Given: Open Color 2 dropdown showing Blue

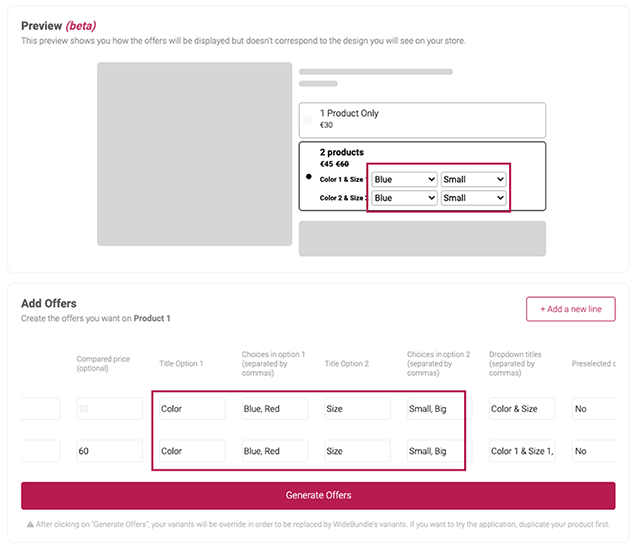Looking at the screenshot, I should coord(404,198).
